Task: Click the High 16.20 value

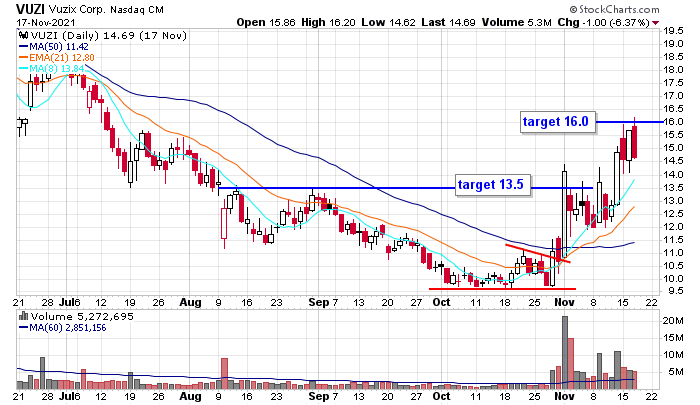Action: pyautogui.click(x=329, y=22)
